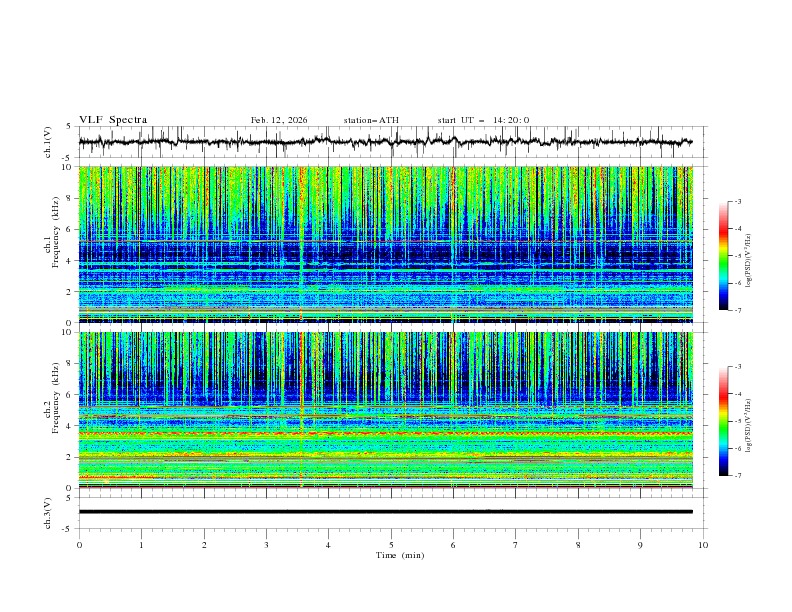
Task: Click the log(PSD) label beside ch.2 colorbar
Action: coord(750,426)
